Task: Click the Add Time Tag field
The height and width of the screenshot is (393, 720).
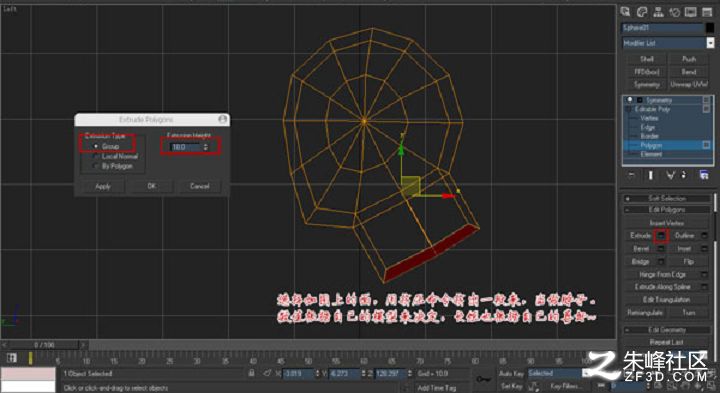Action: 437,387
